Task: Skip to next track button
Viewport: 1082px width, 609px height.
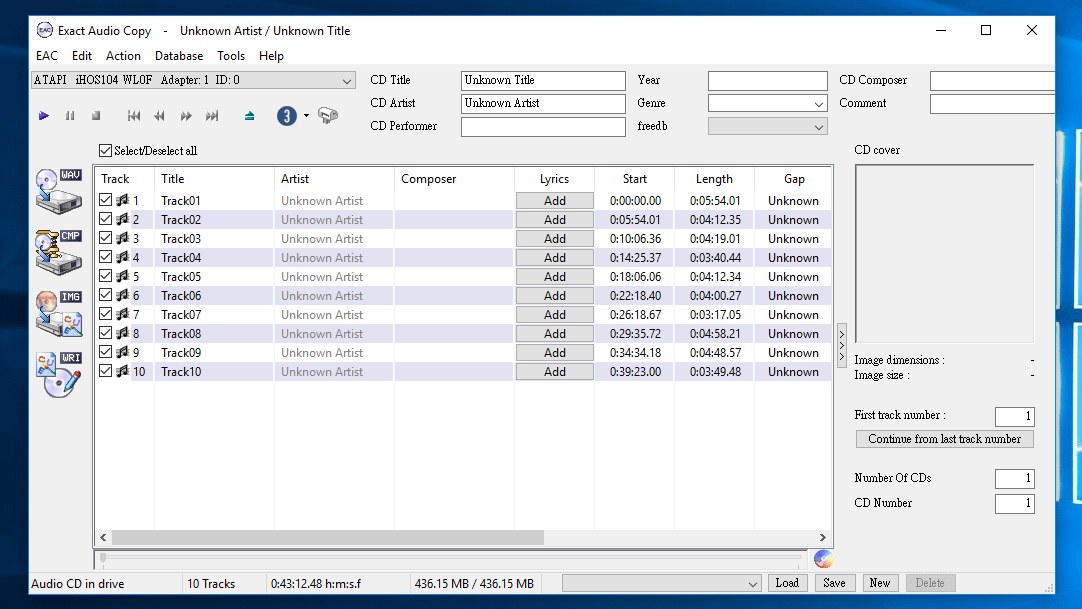Action: tap(212, 116)
